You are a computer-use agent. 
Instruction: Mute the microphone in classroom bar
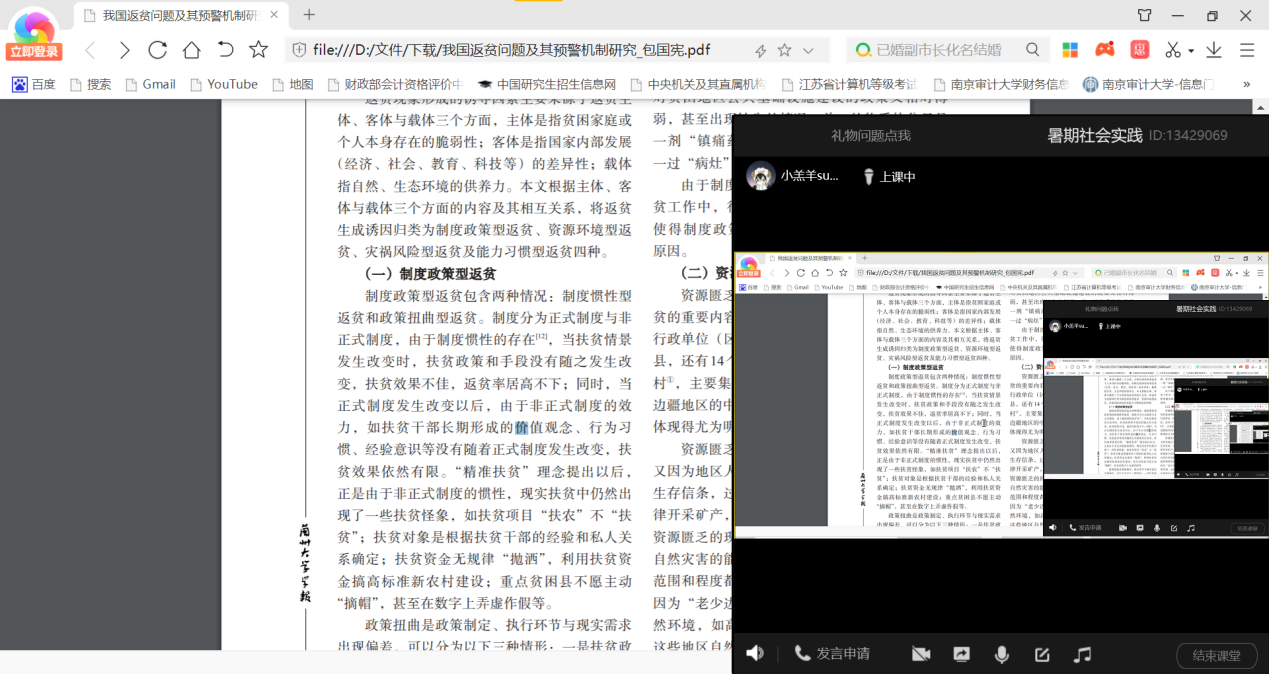[1001, 654]
